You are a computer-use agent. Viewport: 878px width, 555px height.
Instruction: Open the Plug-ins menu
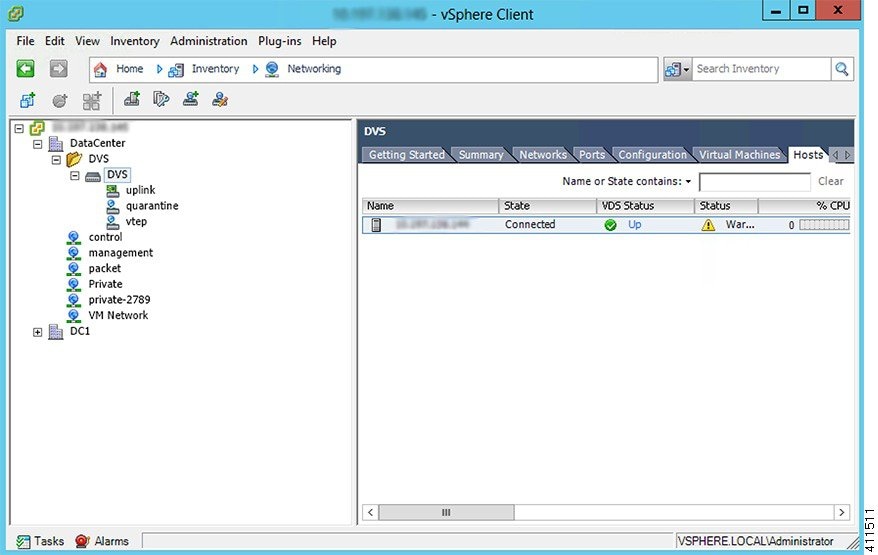tap(279, 41)
